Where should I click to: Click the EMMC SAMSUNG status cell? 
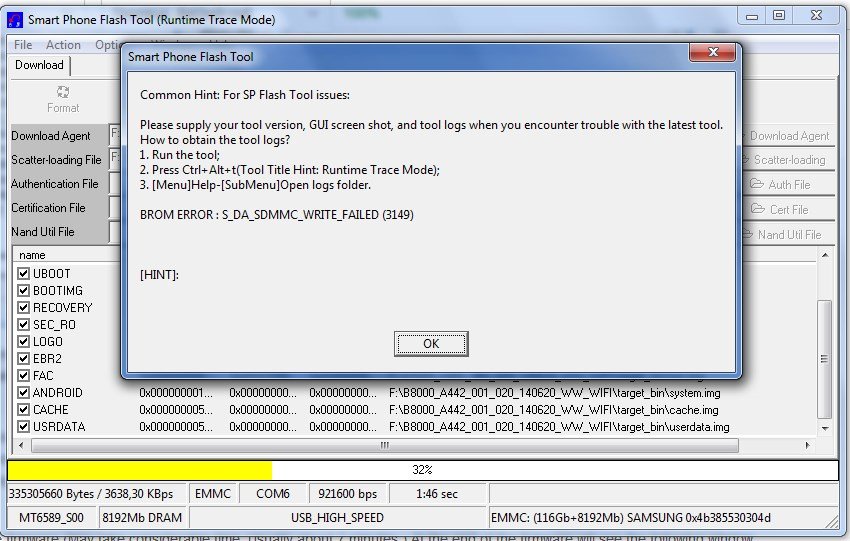[664, 518]
